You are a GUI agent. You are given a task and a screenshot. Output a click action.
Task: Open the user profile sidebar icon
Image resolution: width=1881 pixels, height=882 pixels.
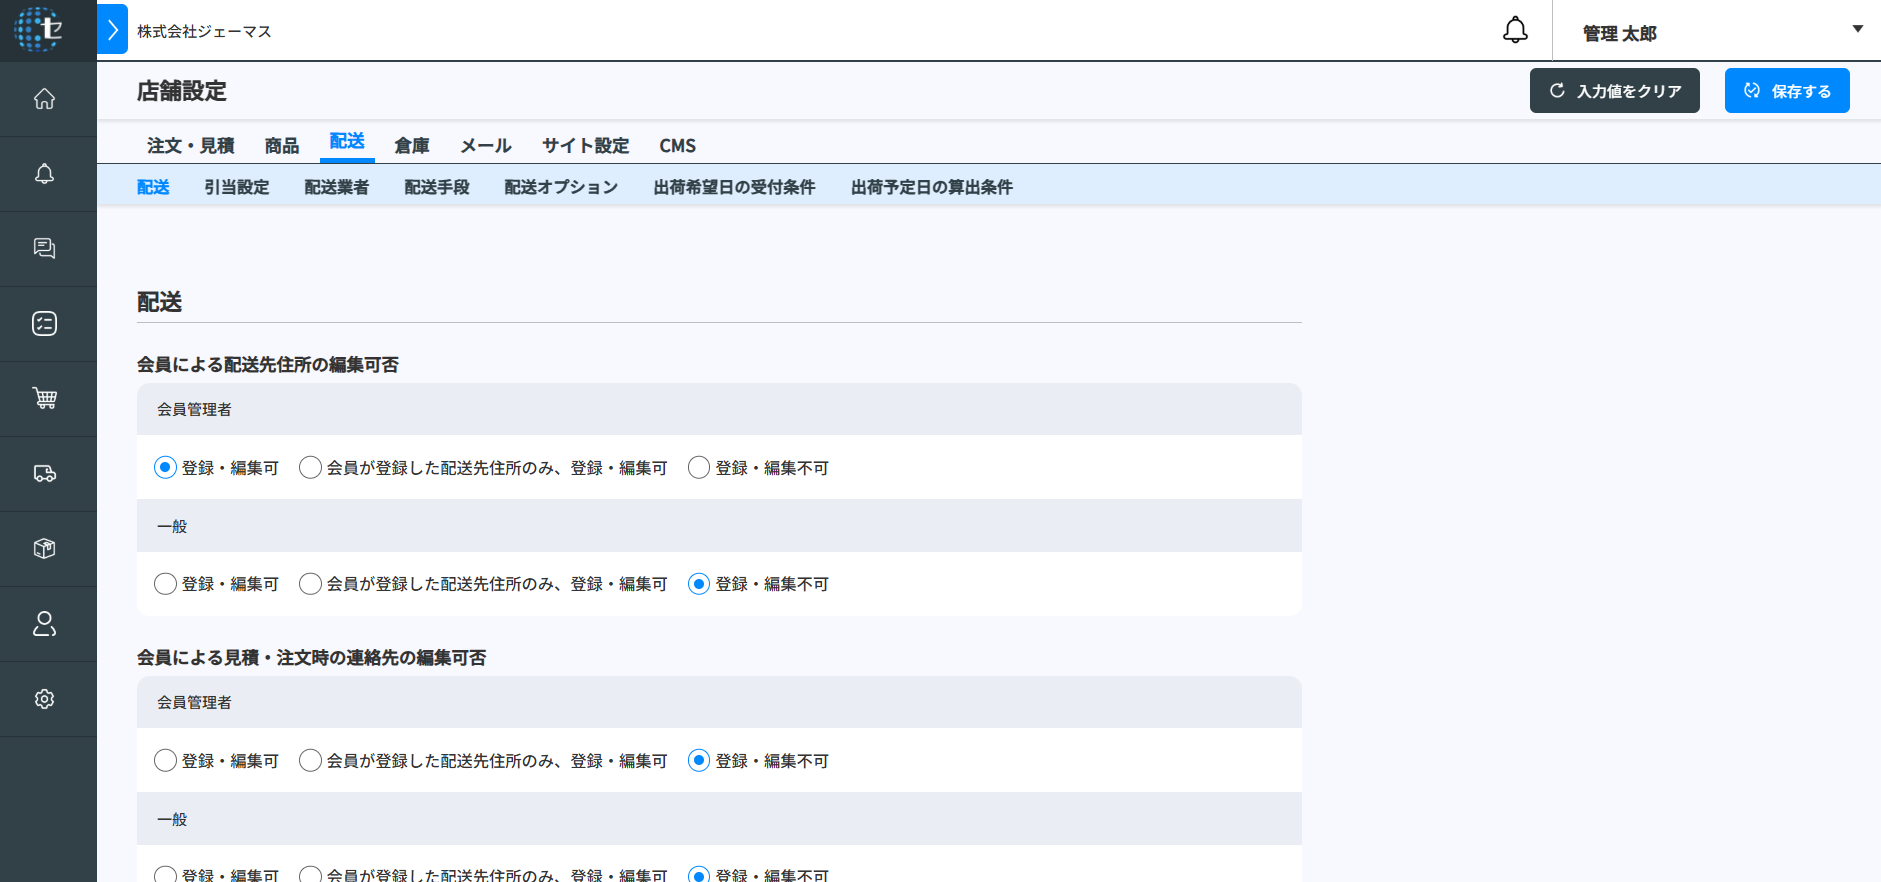[x=44, y=624]
